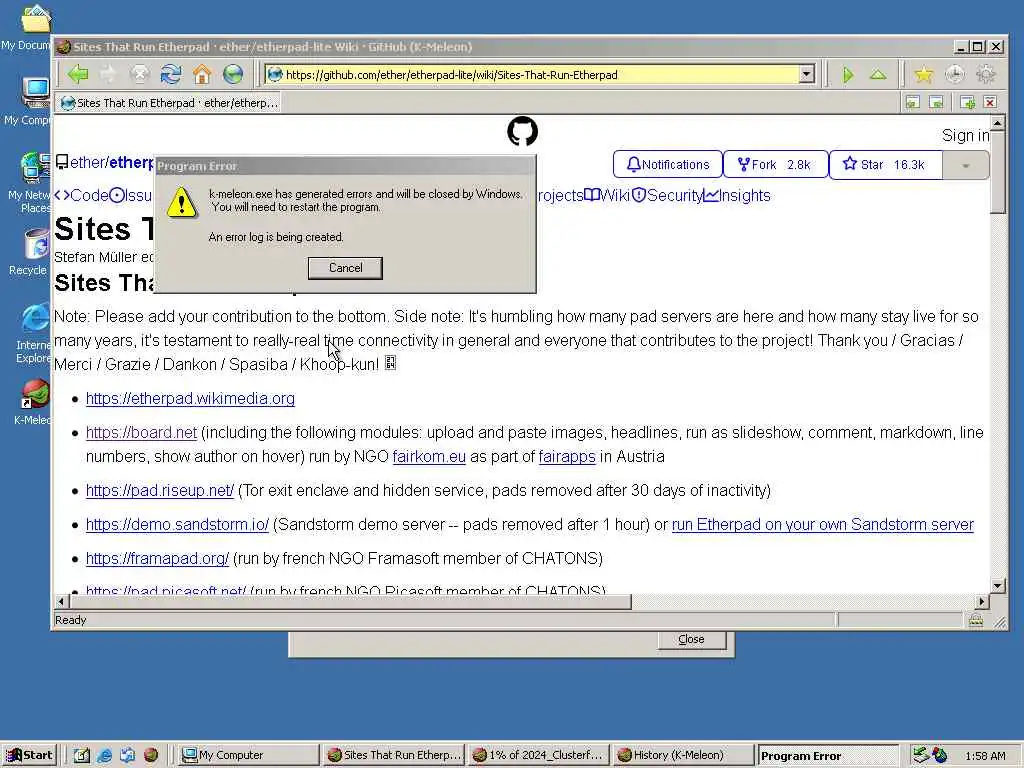Switch to History (K-Meleon) taskbar button
The image size is (1024, 768).
[x=683, y=755]
